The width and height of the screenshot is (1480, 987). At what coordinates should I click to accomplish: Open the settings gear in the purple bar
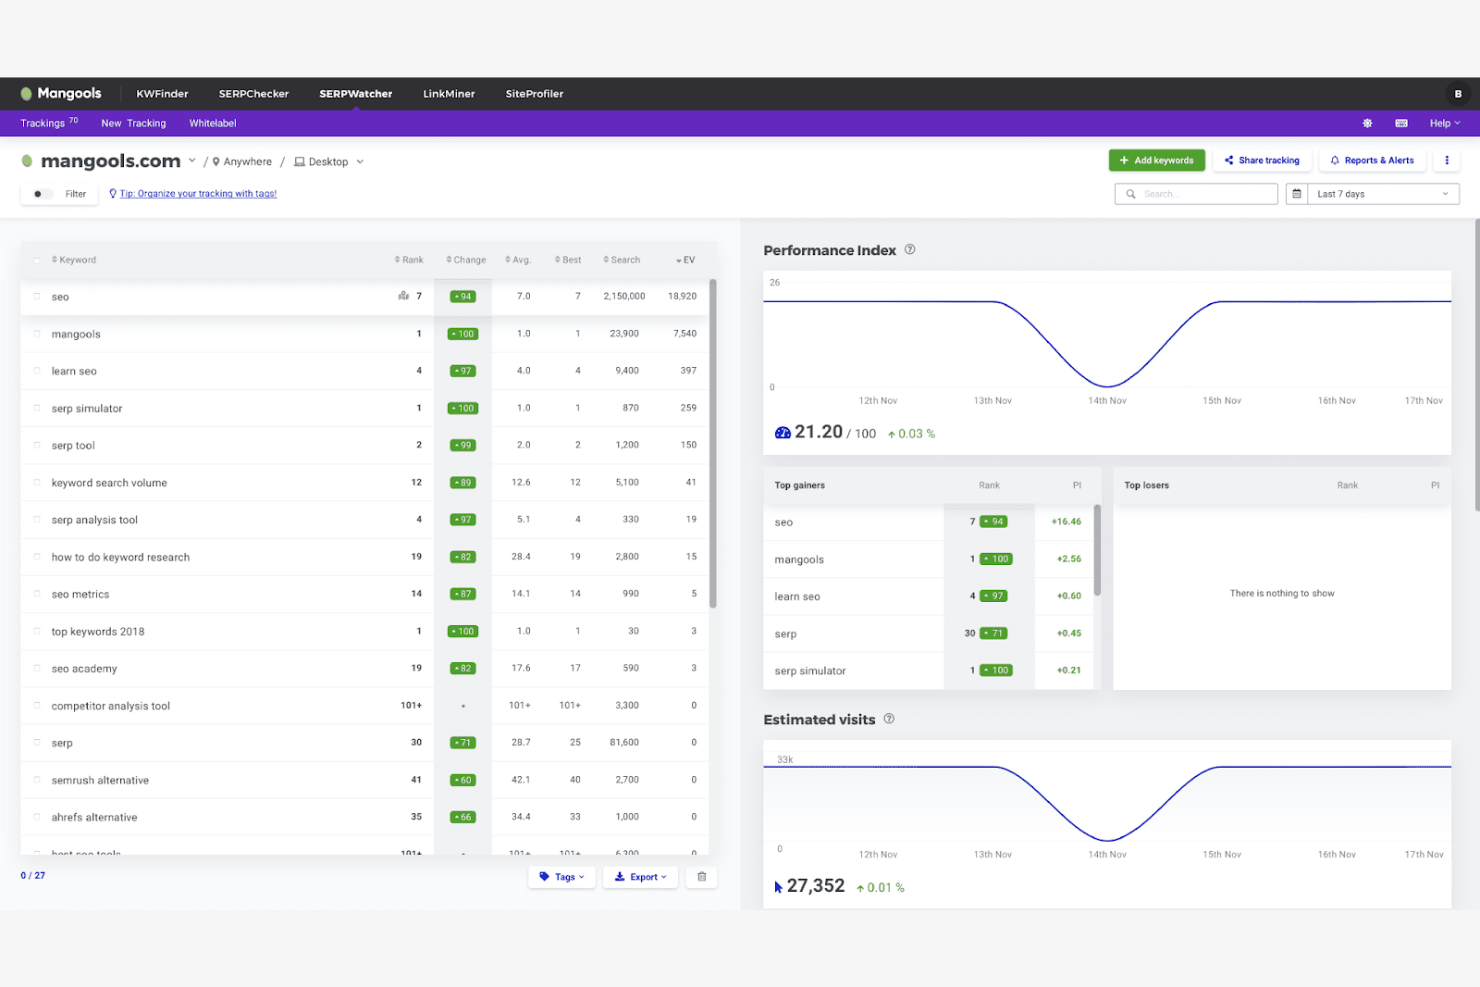click(1366, 122)
